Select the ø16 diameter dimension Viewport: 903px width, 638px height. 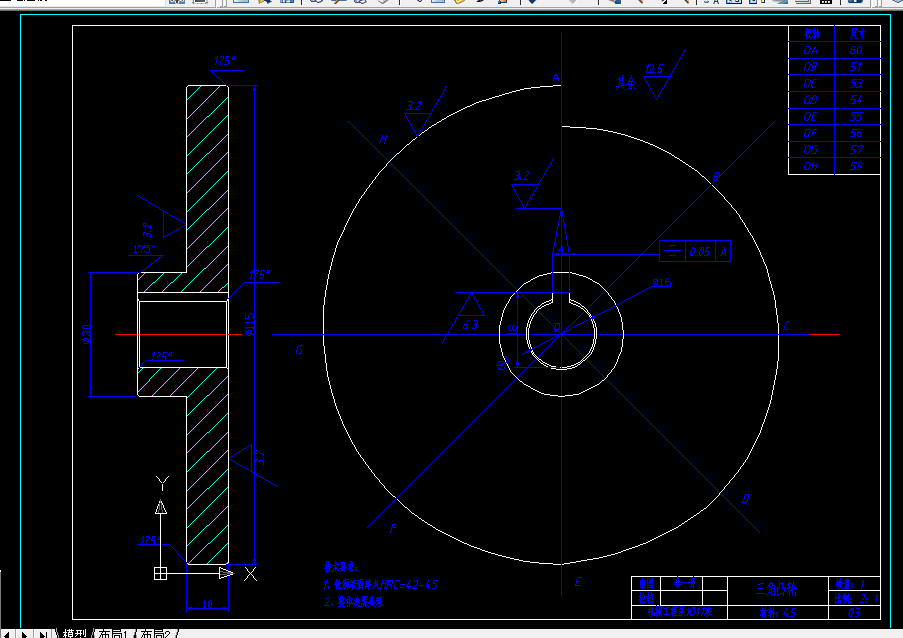(662, 282)
